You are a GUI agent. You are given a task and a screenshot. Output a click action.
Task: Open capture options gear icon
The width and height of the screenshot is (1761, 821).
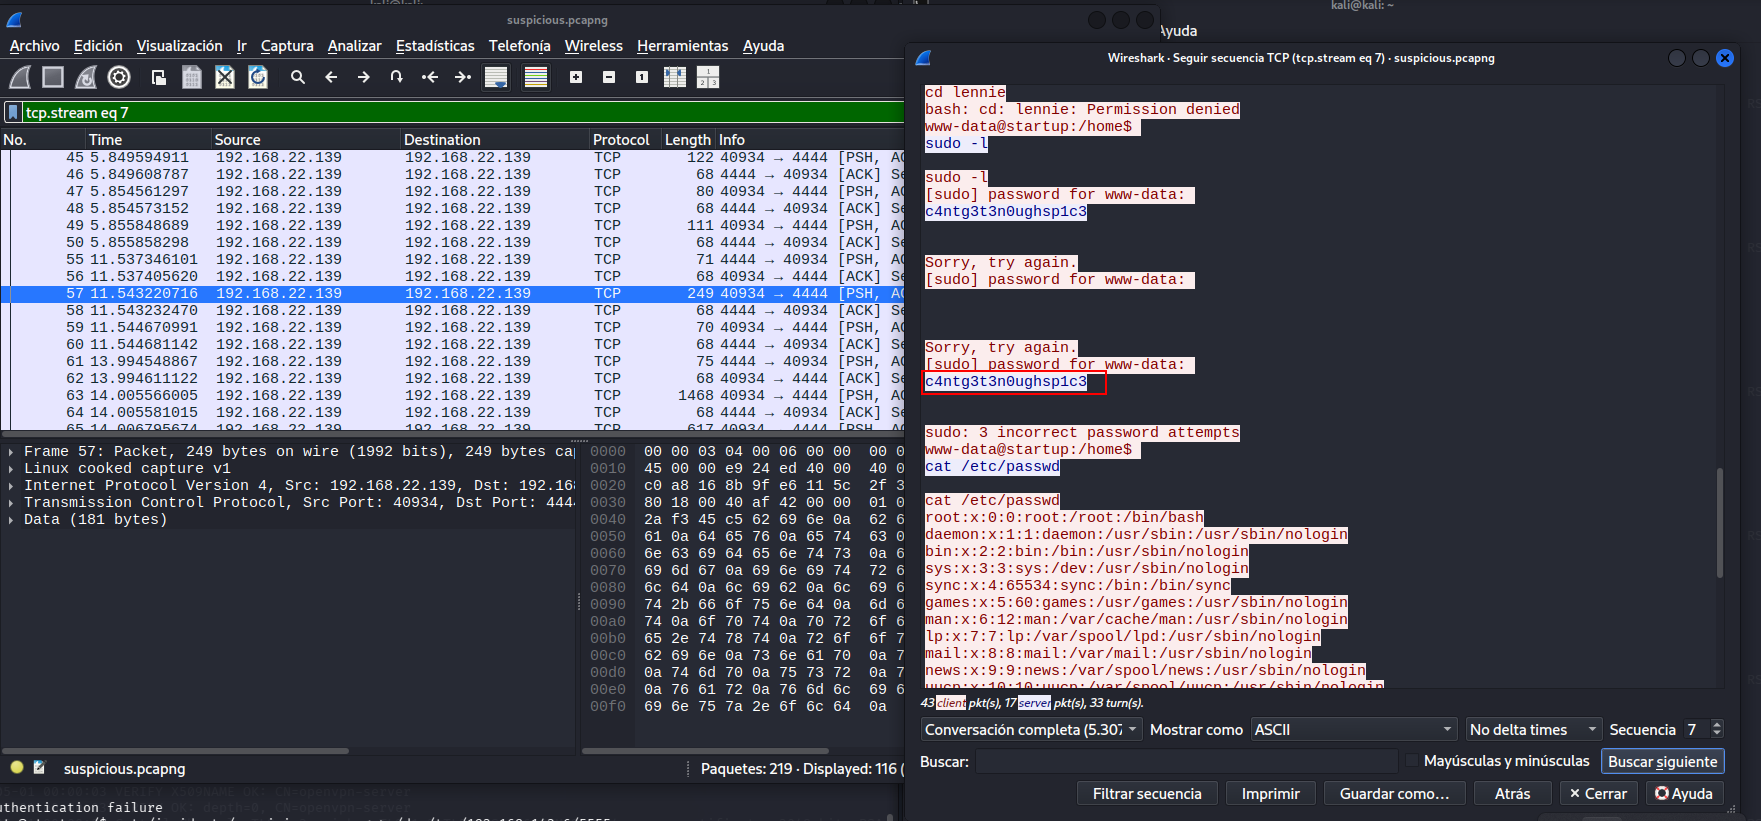click(x=119, y=77)
